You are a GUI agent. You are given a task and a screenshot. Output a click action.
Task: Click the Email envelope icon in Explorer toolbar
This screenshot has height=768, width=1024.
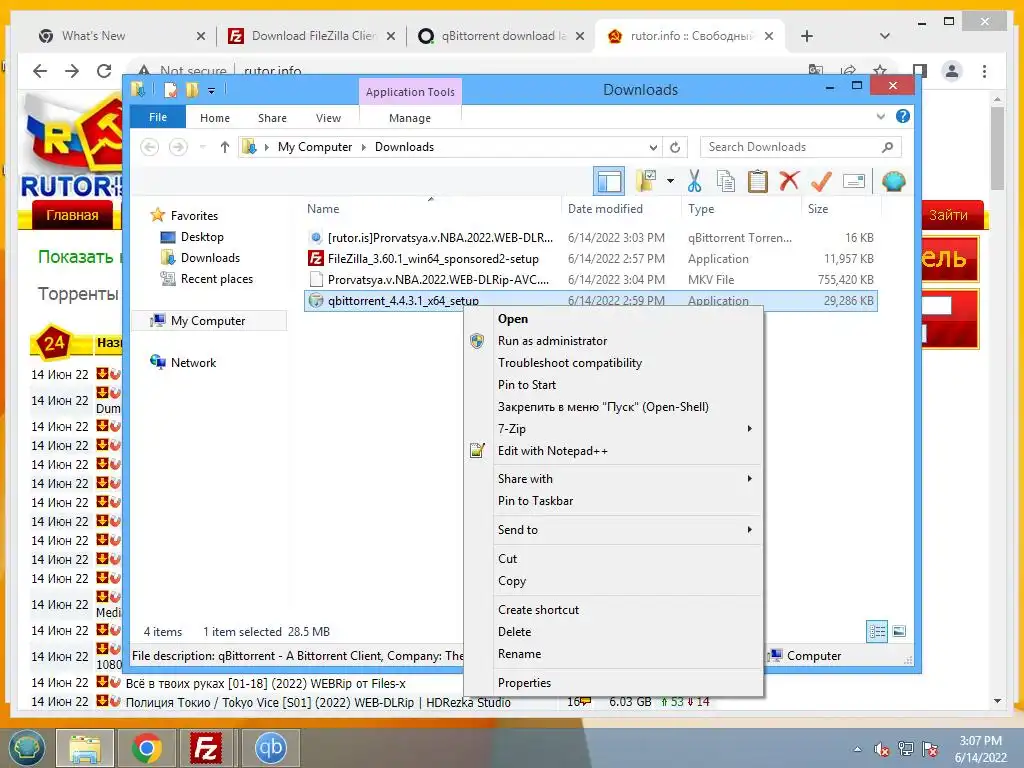pos(854,181)
